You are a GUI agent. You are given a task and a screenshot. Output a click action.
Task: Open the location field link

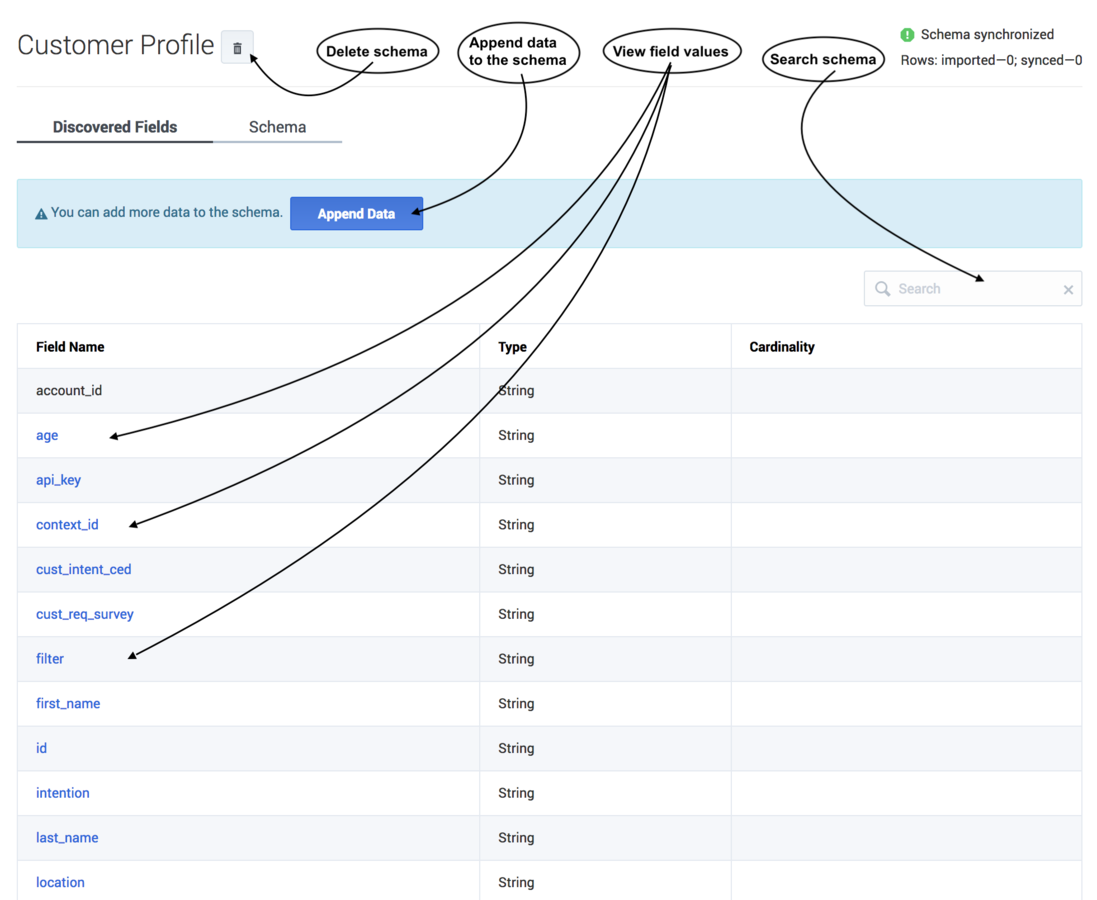pyautogui.click(x=60, y=883)
